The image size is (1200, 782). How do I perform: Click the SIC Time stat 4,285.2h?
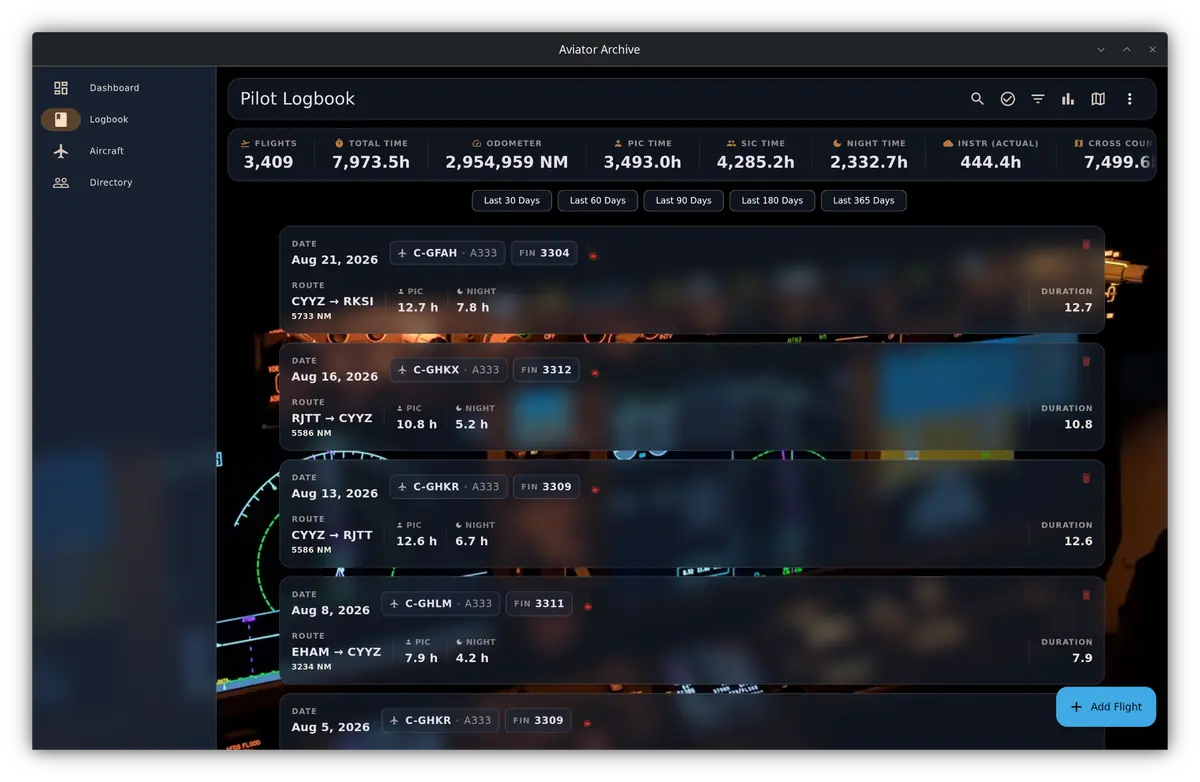[756, 155]
